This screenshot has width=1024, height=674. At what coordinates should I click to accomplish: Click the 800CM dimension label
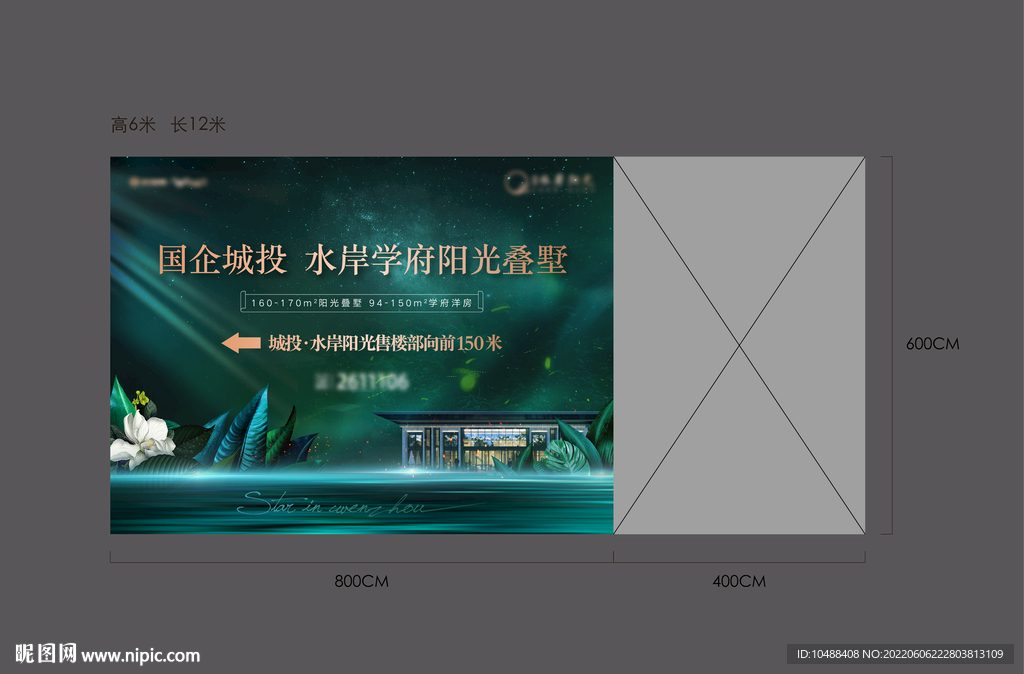(x=363, y=581)
